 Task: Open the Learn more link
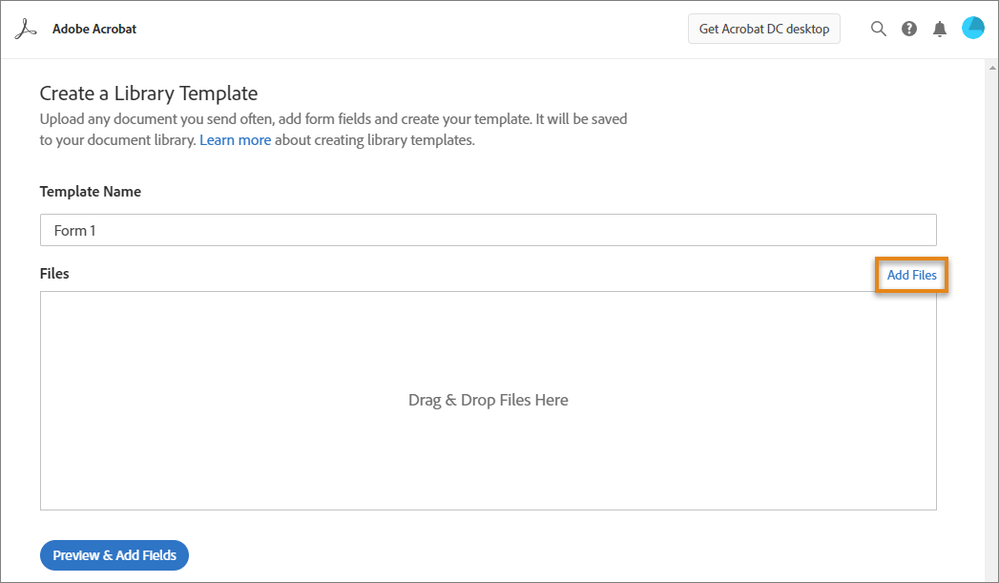tap(235, 139)
